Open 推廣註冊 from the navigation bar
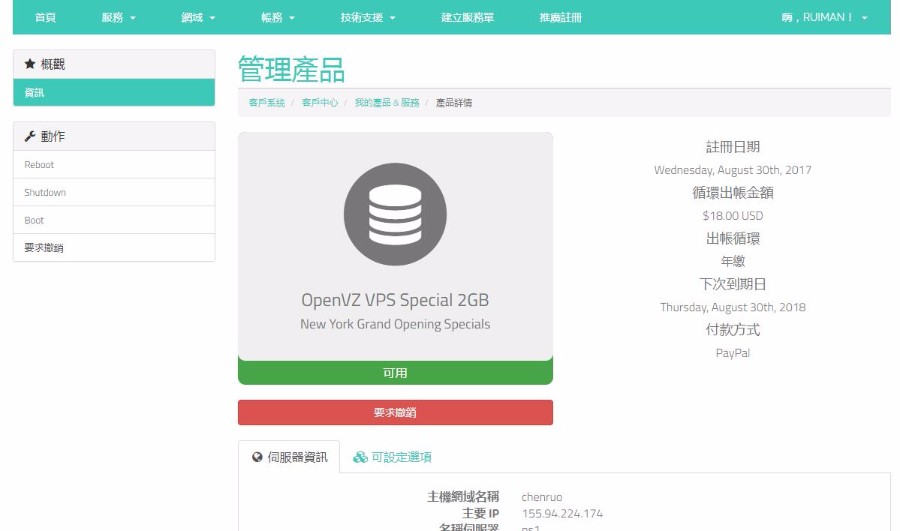The image size is (900, 531). 560,17
